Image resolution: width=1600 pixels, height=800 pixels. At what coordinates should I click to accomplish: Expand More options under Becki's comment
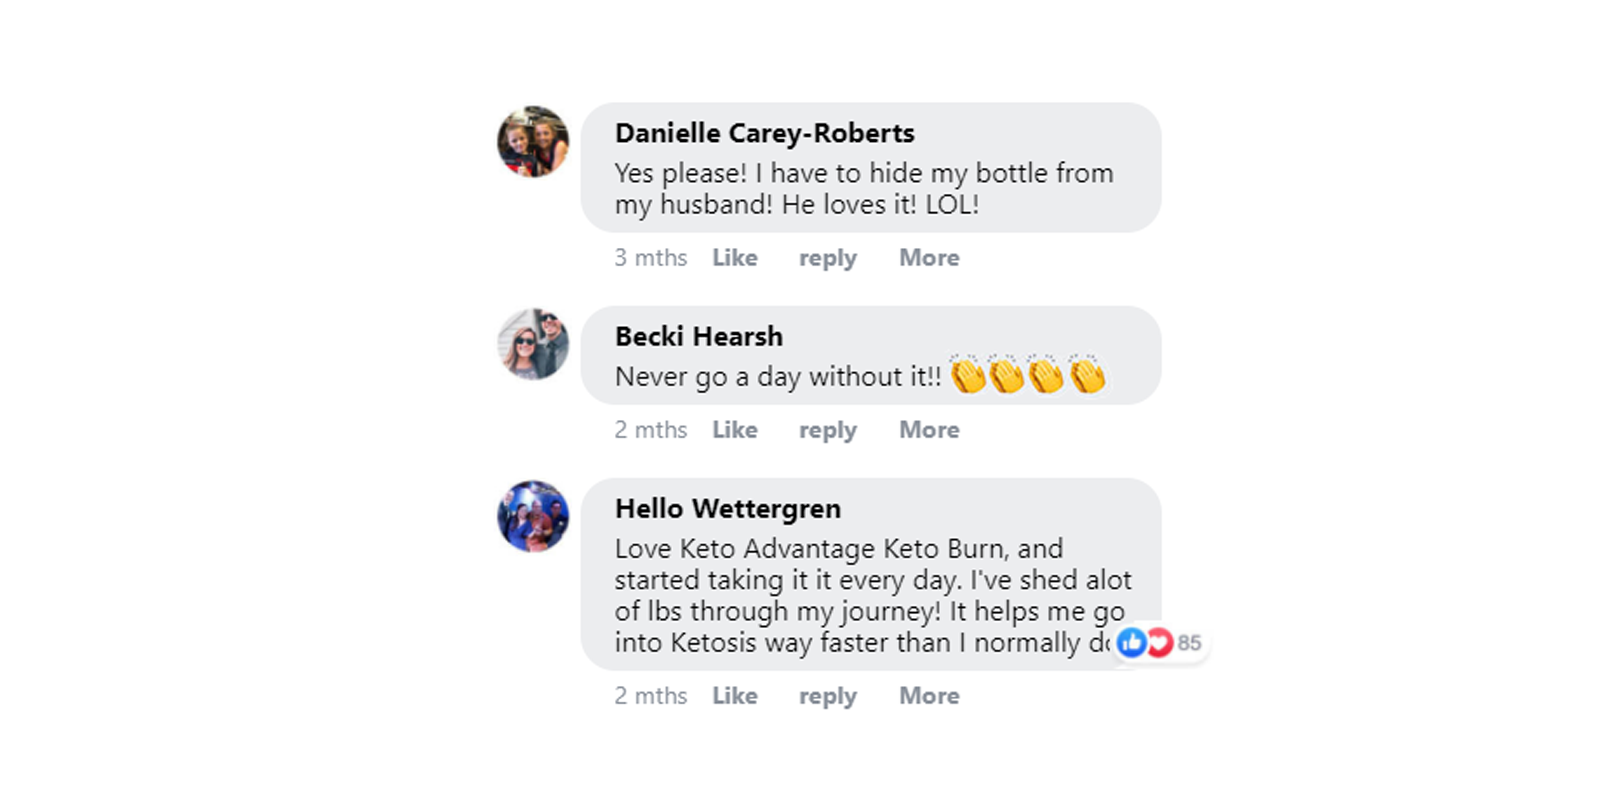[x=928, y=430]
